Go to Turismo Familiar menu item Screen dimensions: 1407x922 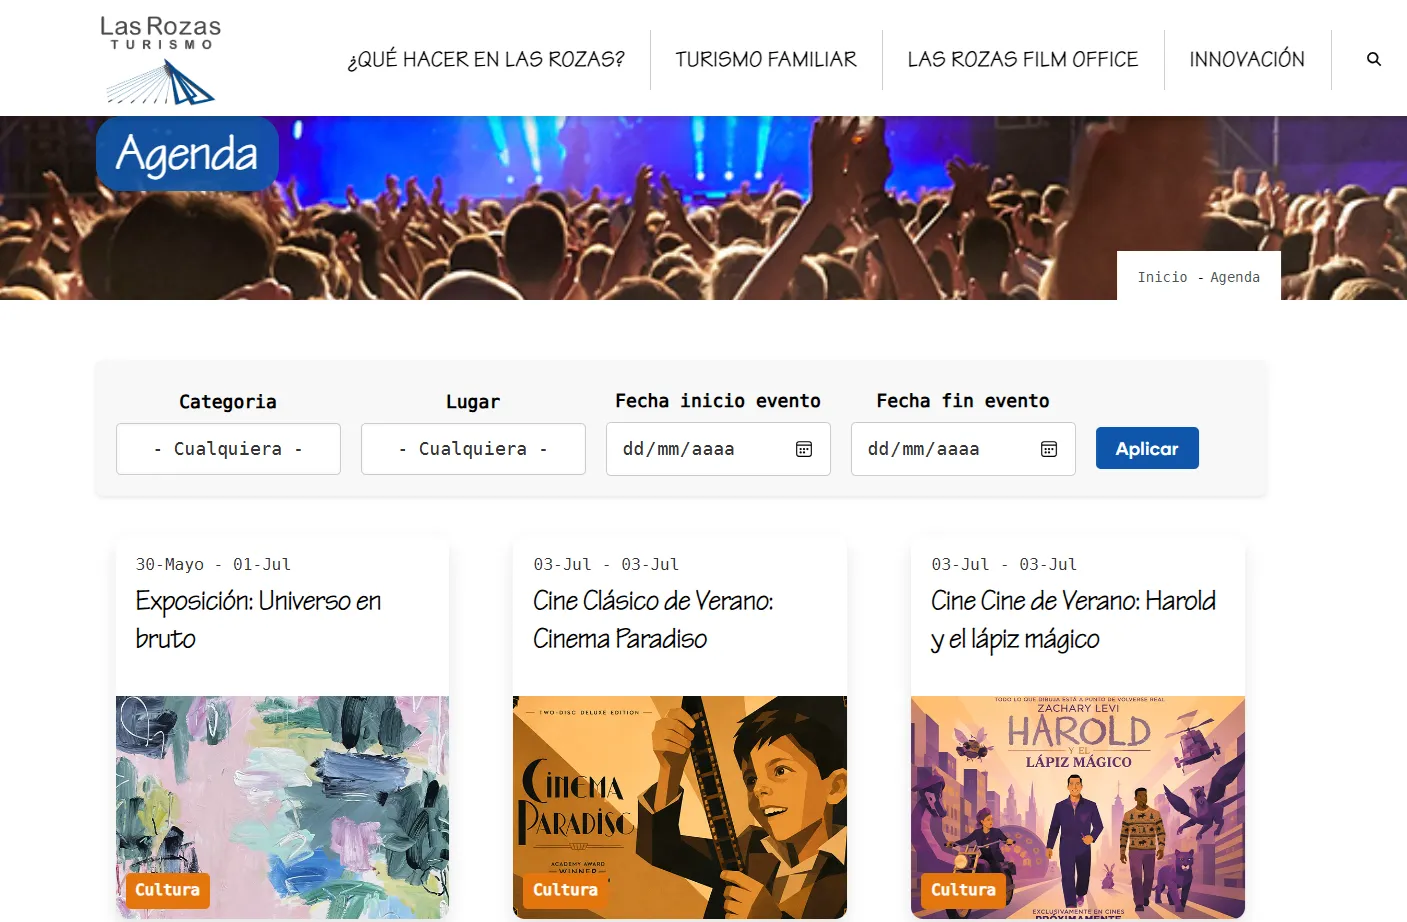766,60
